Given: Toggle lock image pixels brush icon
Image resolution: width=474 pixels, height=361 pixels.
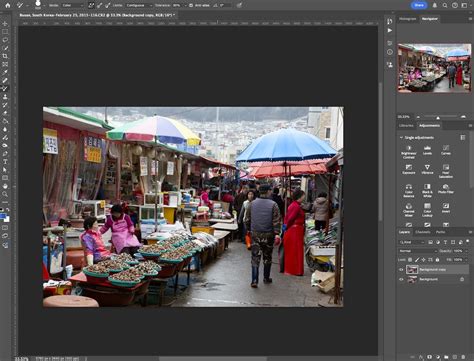Looking at the screenshot, I should coord(417,260).
